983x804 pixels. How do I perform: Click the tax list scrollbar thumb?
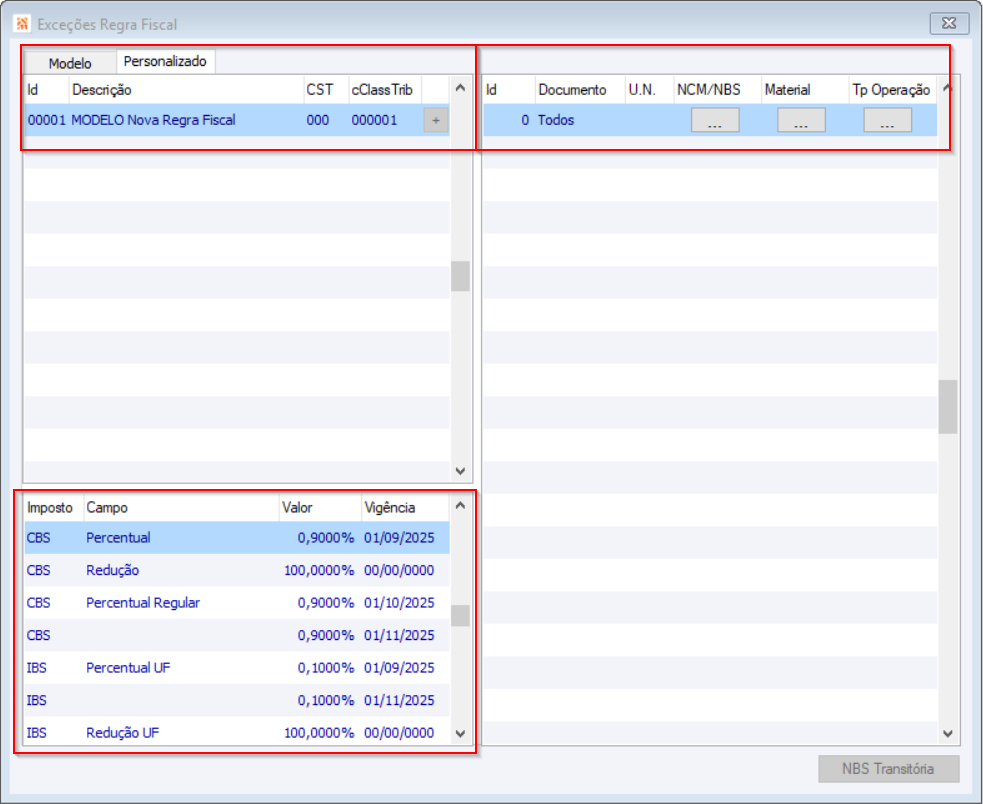460,615
